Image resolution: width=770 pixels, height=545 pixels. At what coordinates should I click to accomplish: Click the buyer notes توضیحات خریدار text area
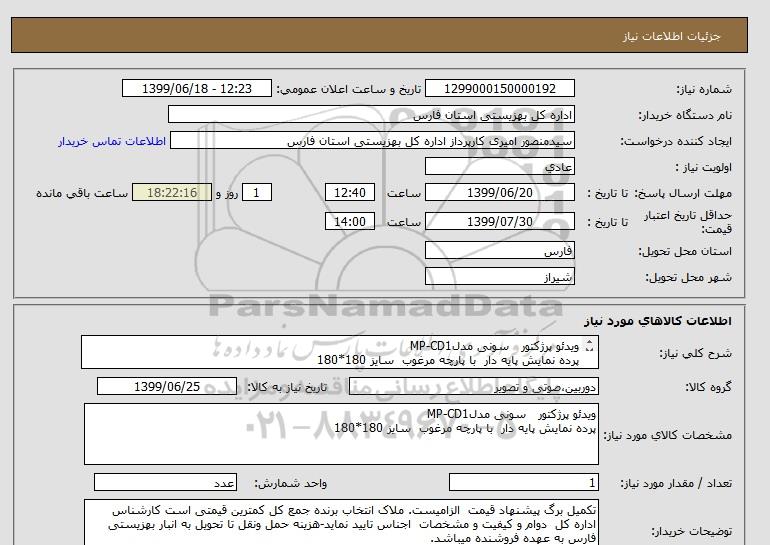[x=341, y=523]
